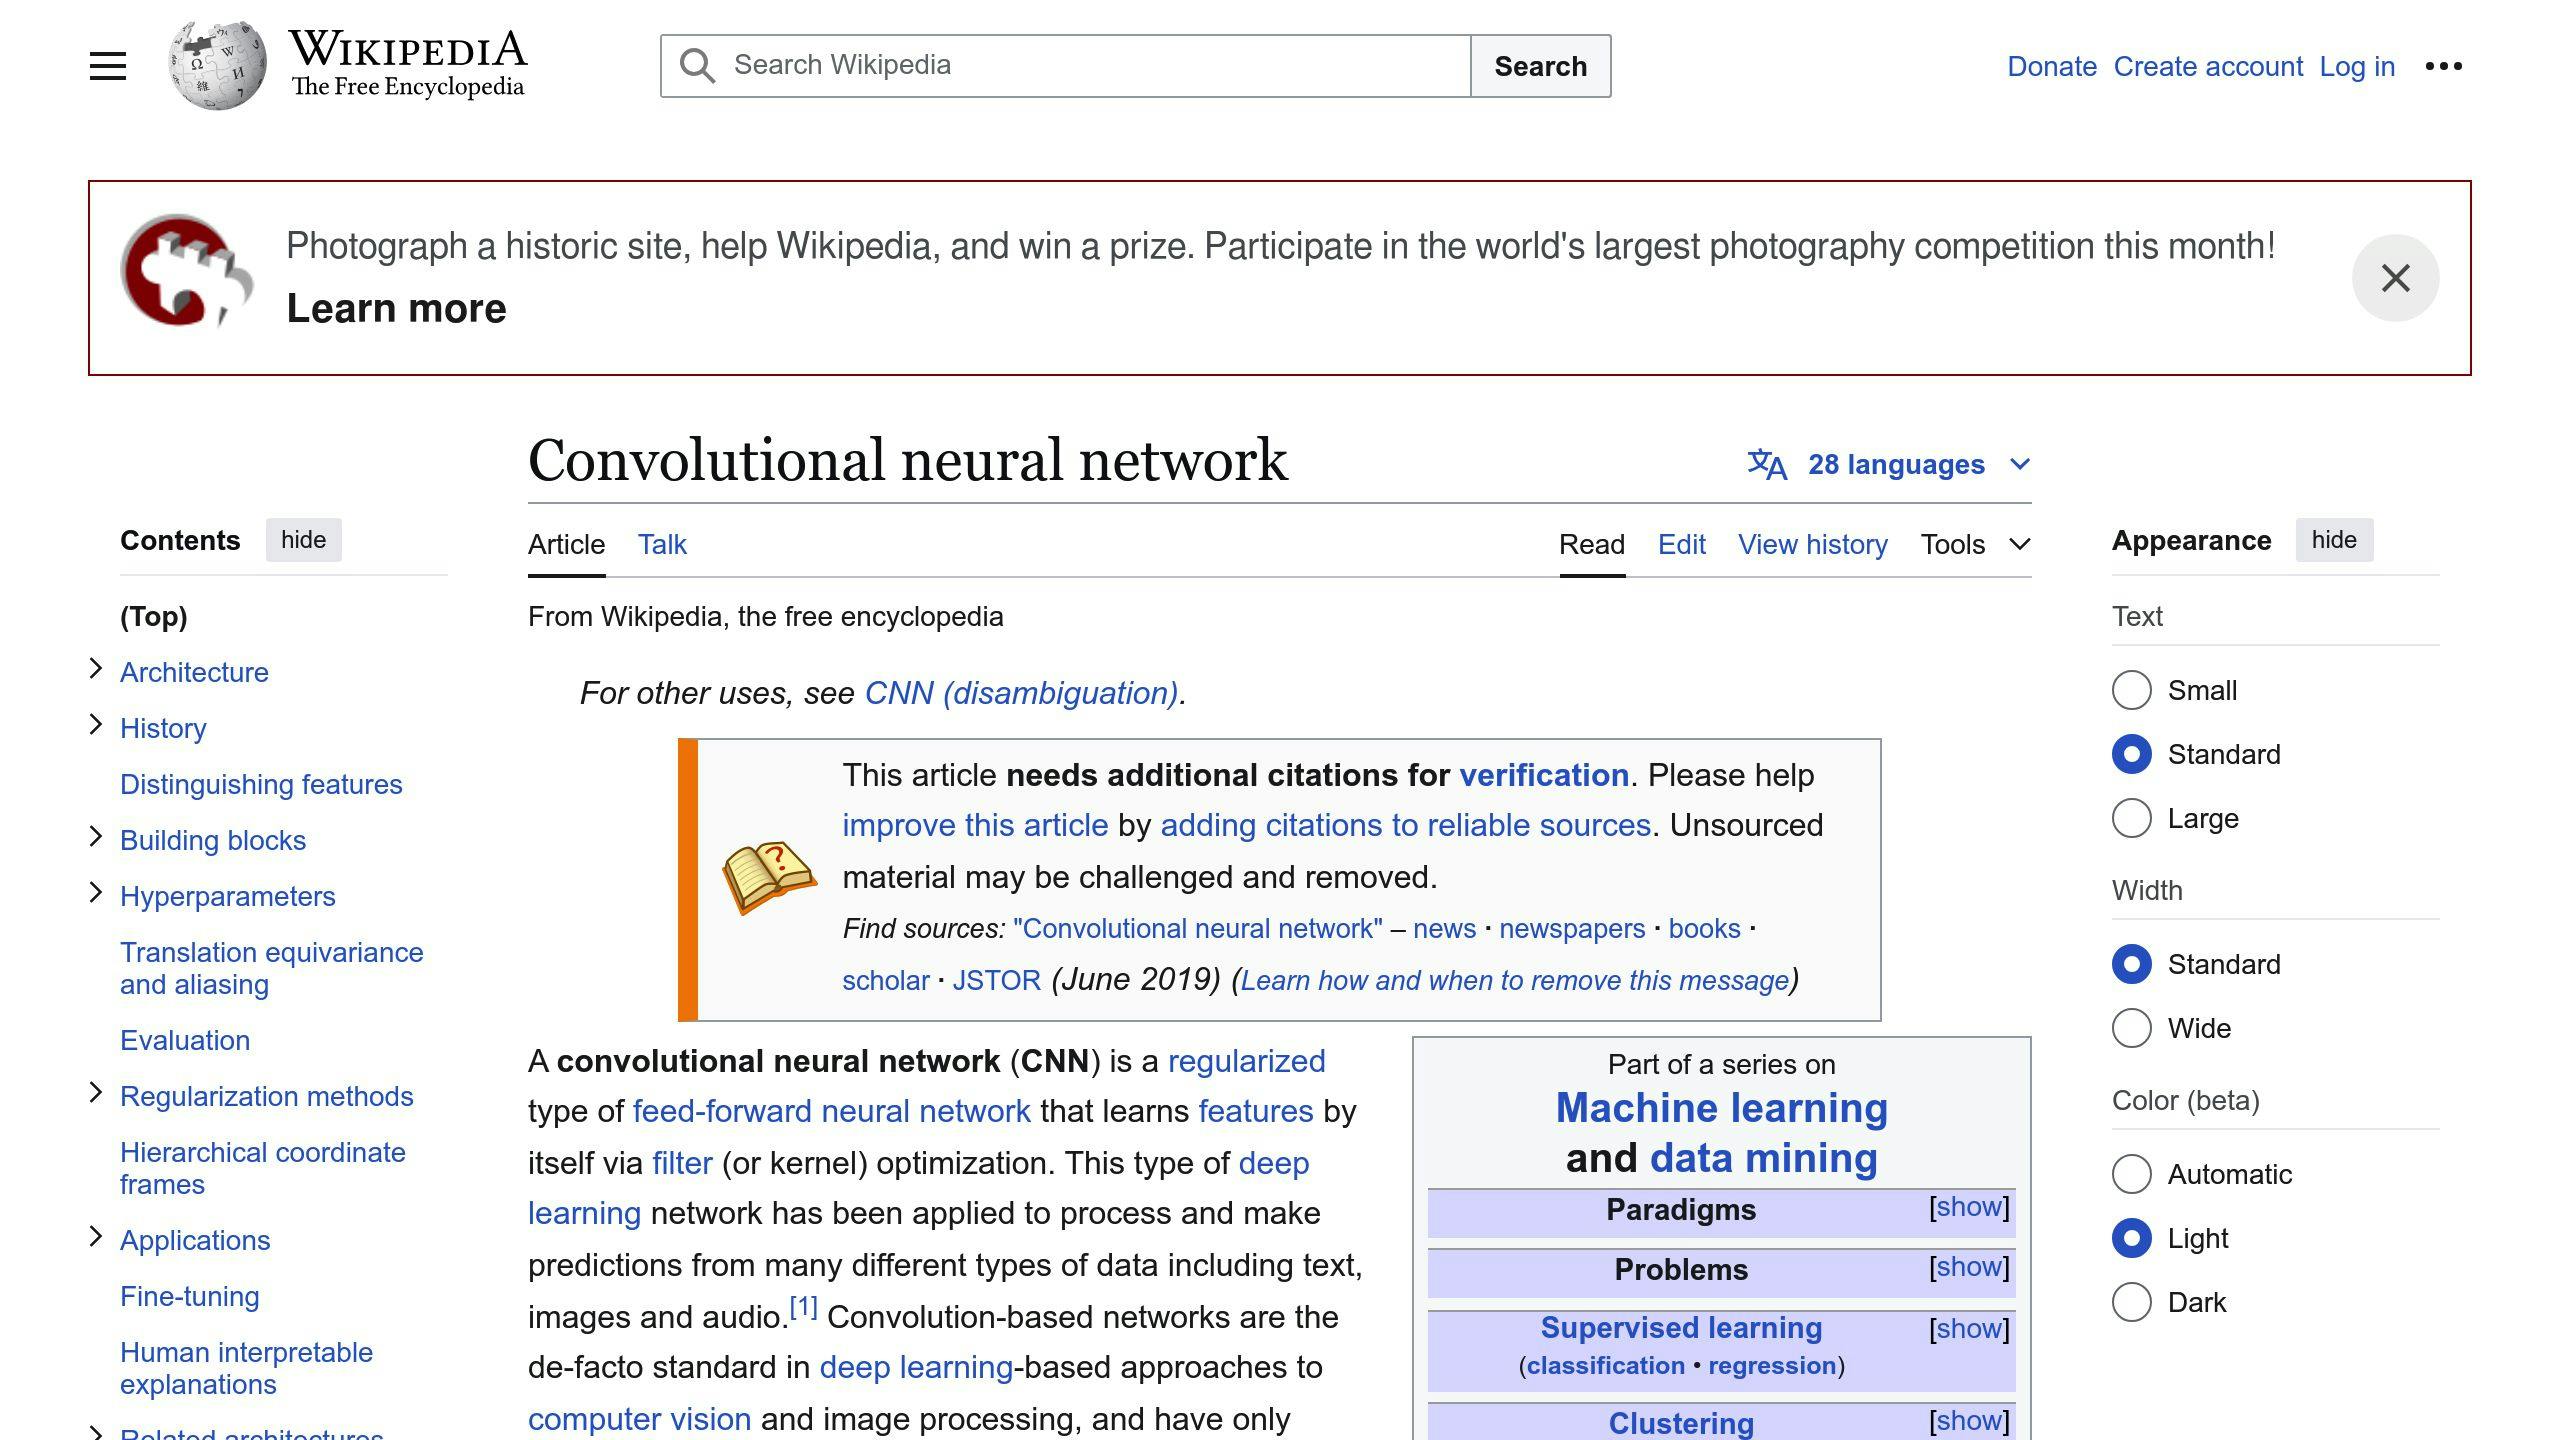Select Standard text size
Image resolution: width=2560 pixels, height=1440 pixels.
point(2131,754)
